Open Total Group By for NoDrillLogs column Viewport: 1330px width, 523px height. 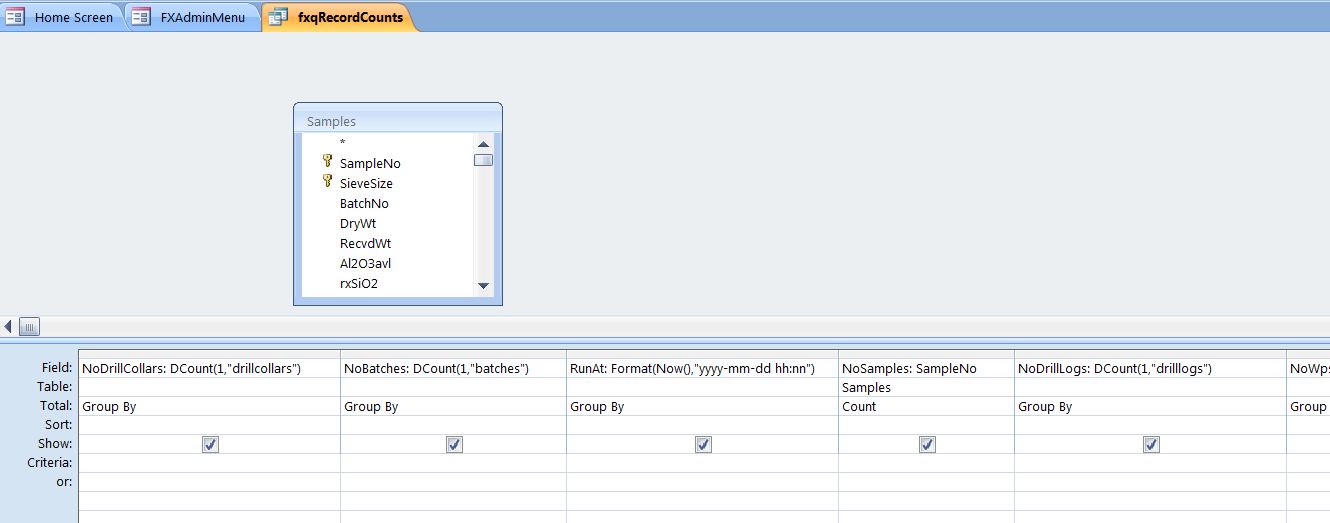pyautogui.click(x=1150, y=406)
